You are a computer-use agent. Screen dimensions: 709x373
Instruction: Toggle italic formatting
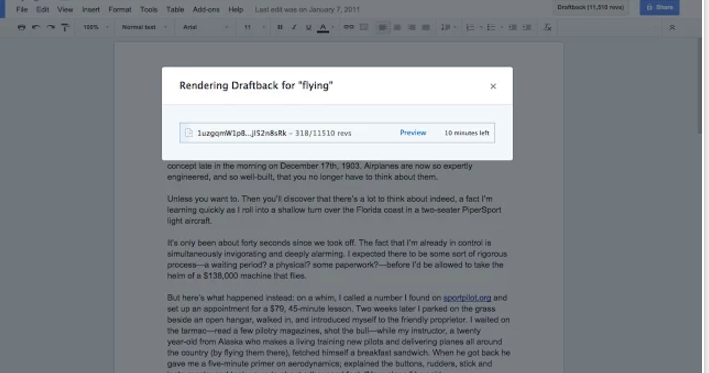294,27
